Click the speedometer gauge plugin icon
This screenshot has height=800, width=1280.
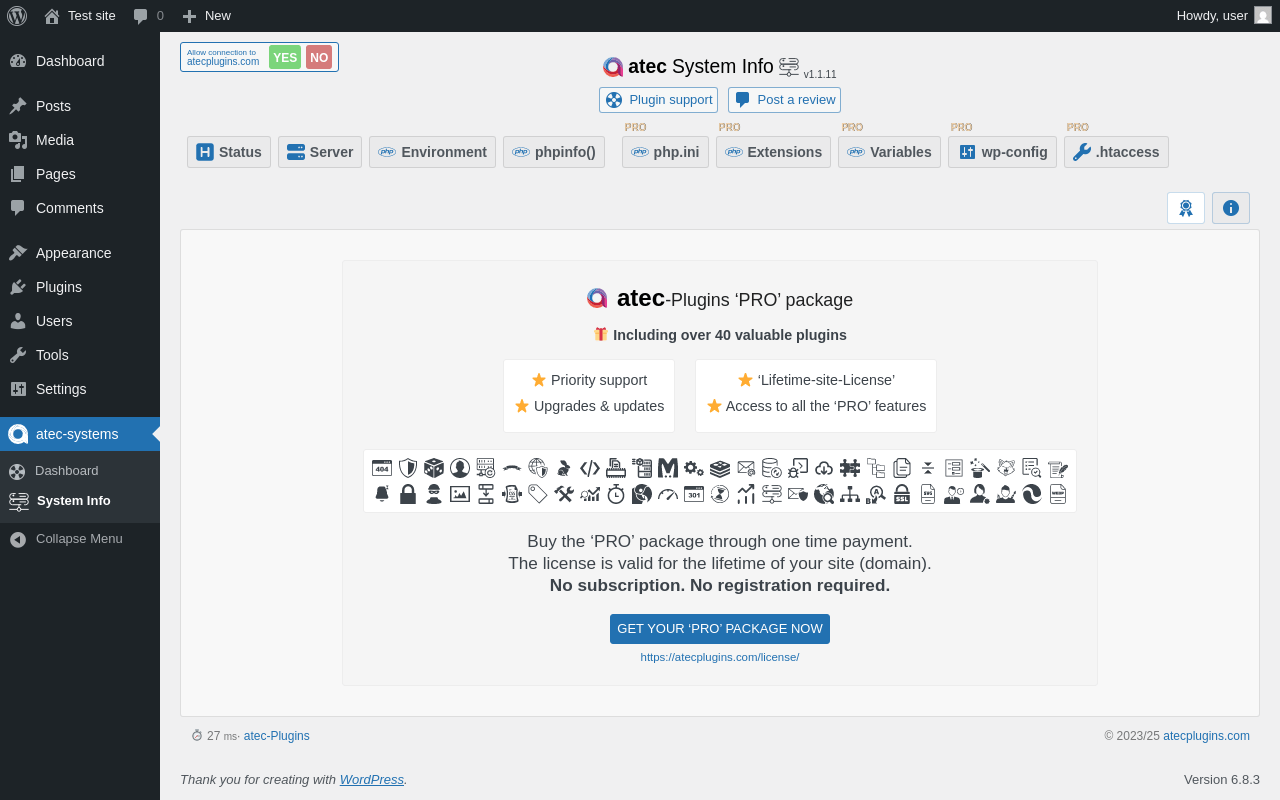click(x=668, y=494)
